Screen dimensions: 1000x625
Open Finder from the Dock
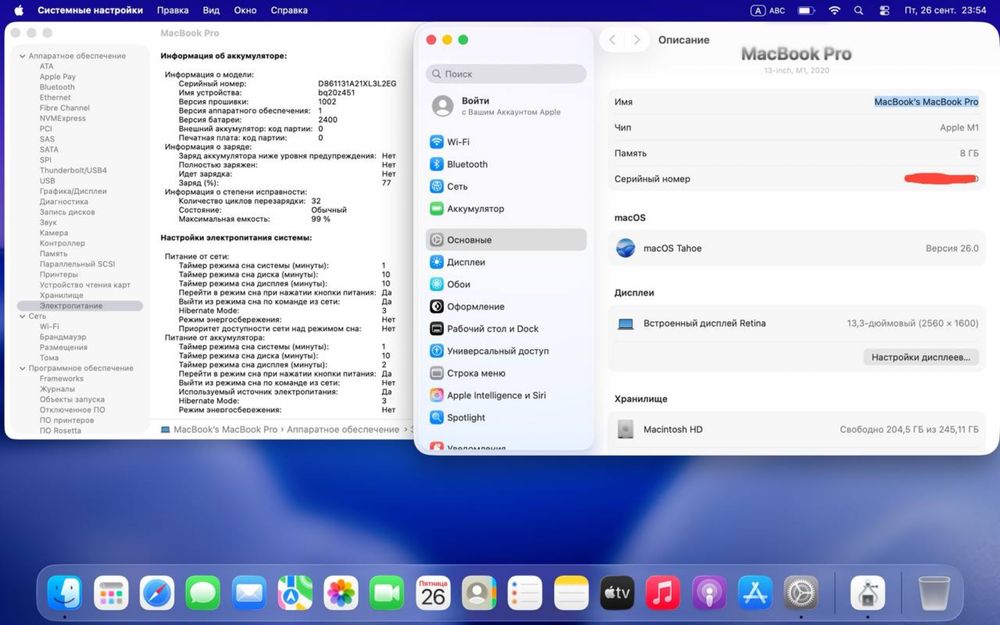(65, 592)
